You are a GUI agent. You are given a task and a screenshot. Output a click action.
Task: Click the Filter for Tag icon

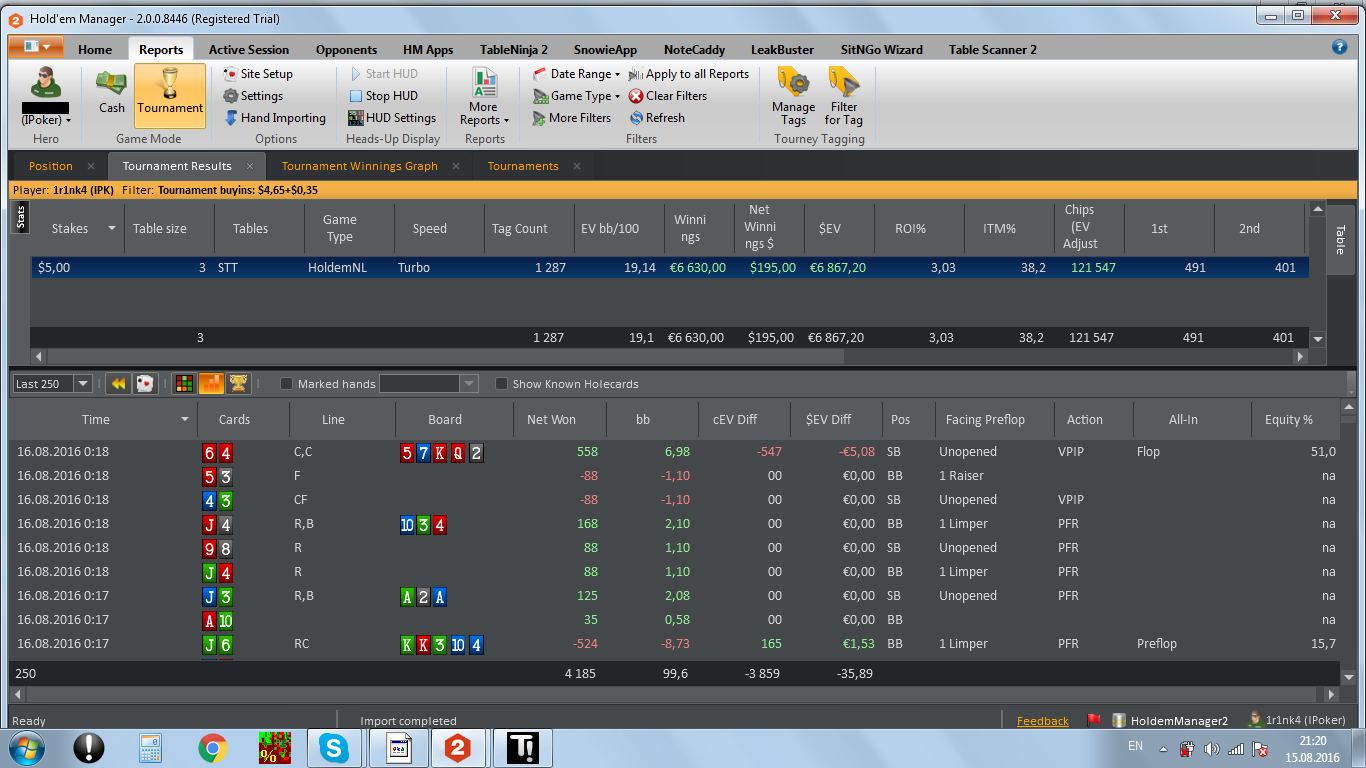(x=843, y=96)
